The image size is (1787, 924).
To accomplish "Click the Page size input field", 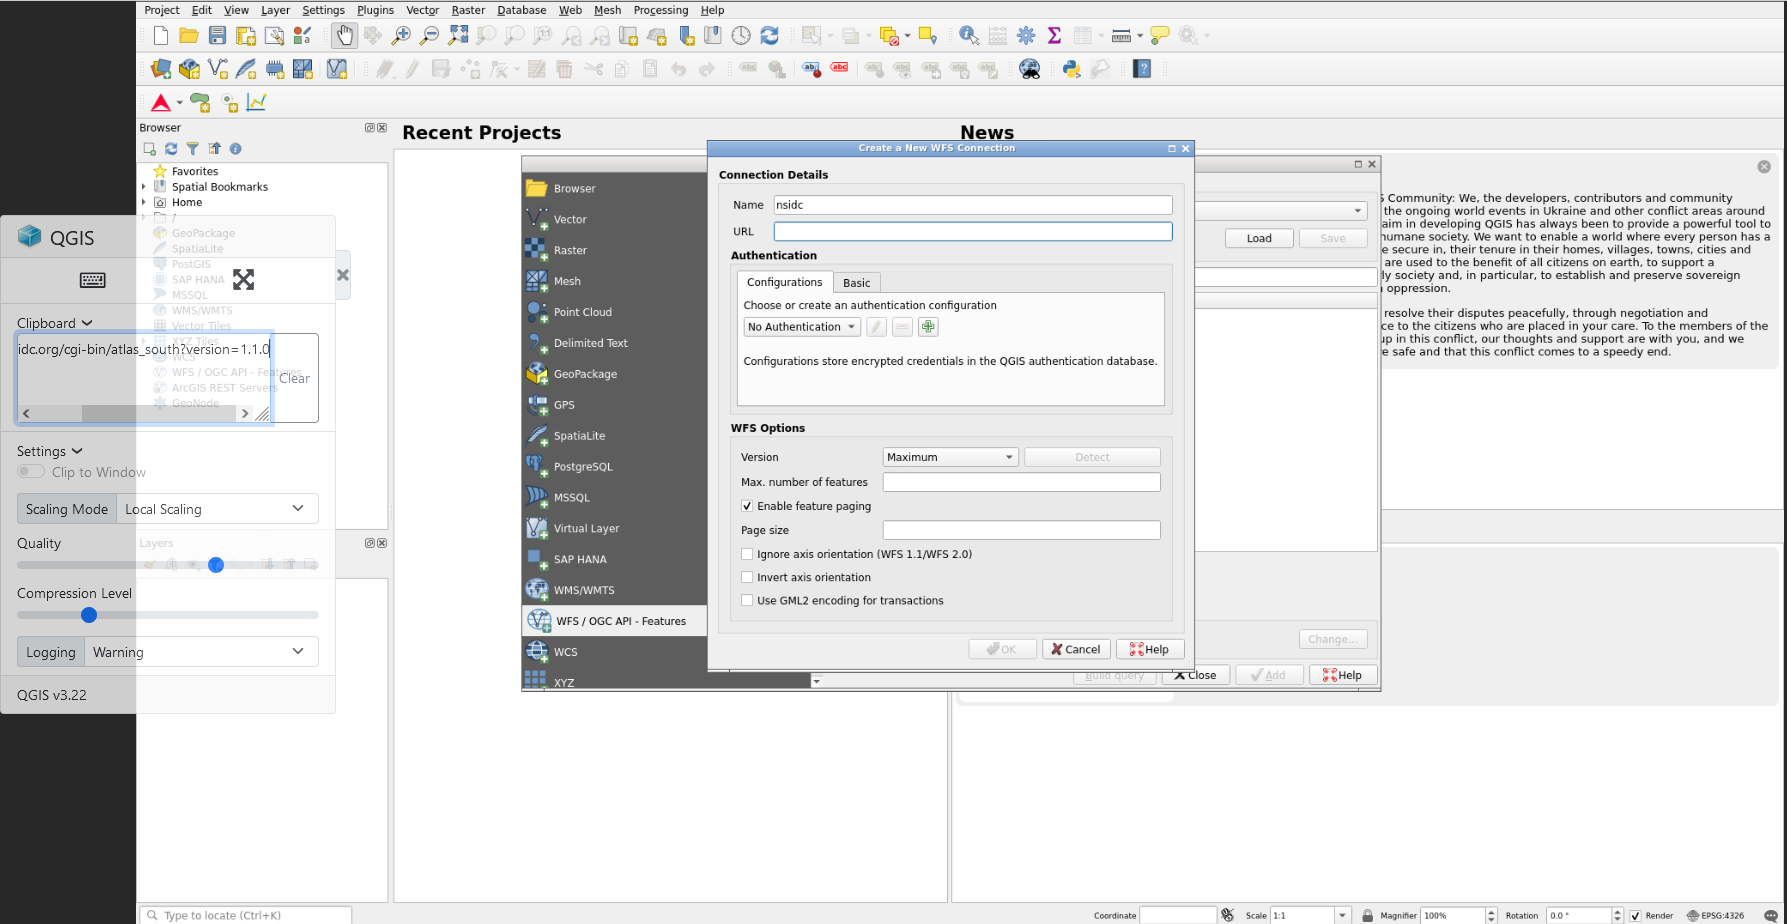I will pos(1021,530).
